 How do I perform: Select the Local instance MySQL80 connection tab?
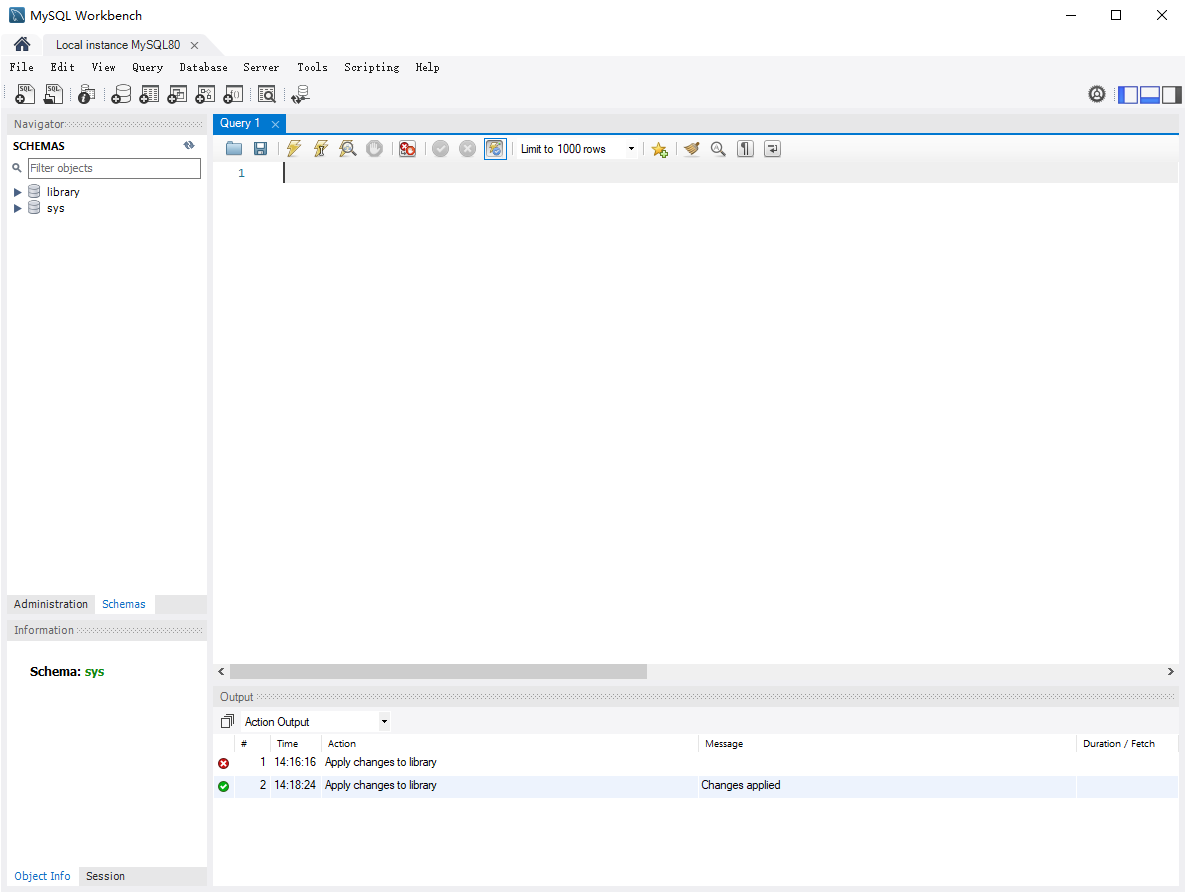[118, 45]
